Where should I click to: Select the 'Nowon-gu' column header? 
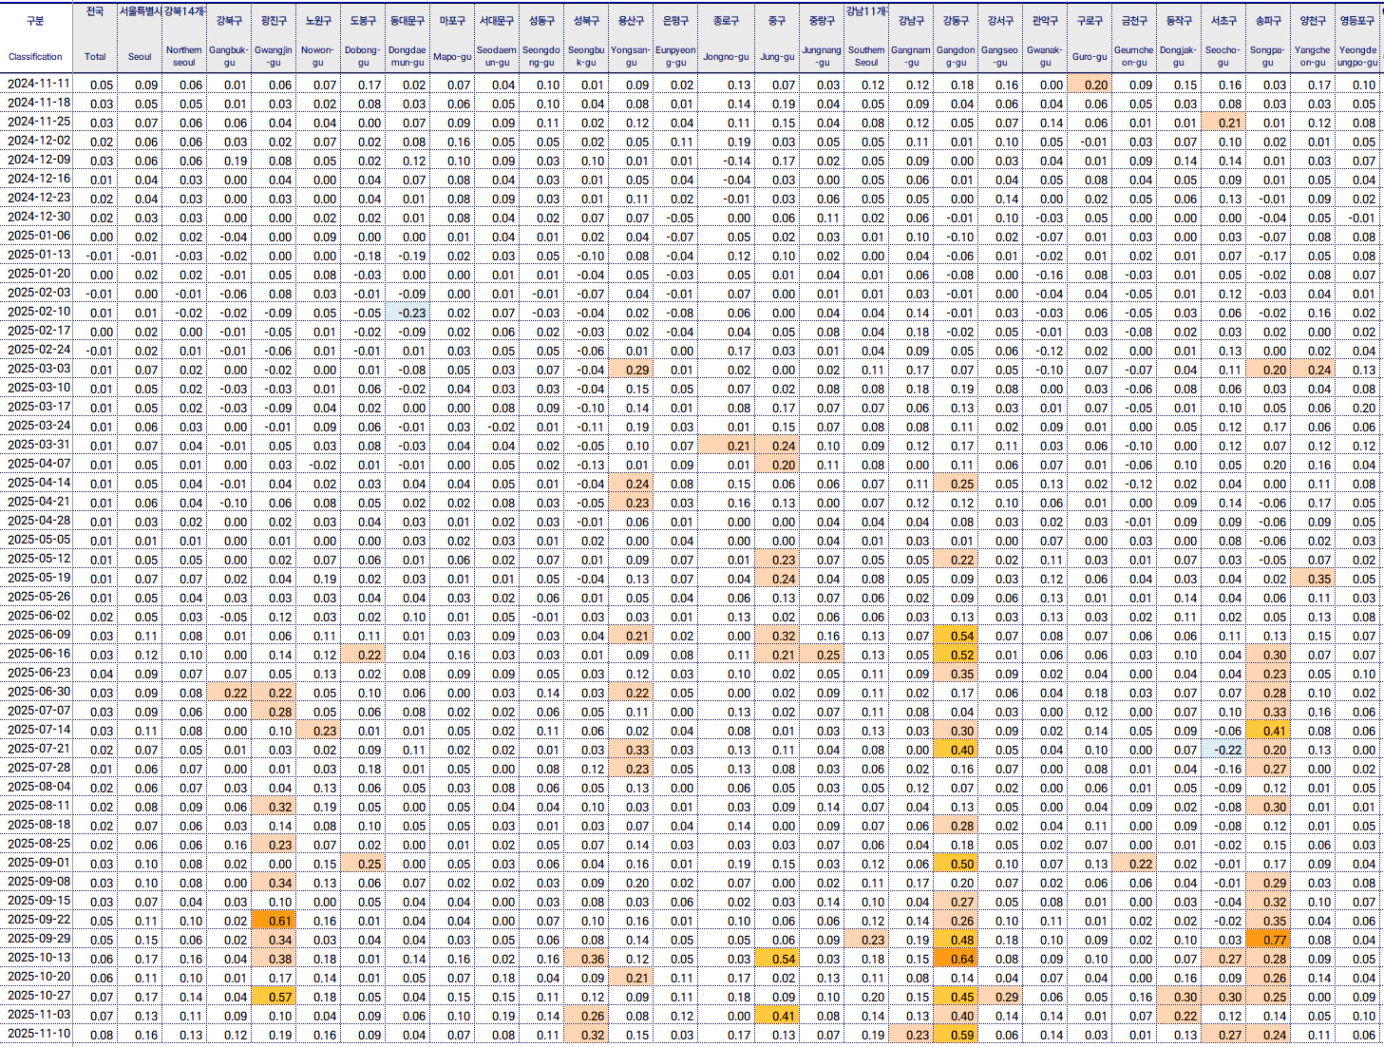(x=318, y=56)
